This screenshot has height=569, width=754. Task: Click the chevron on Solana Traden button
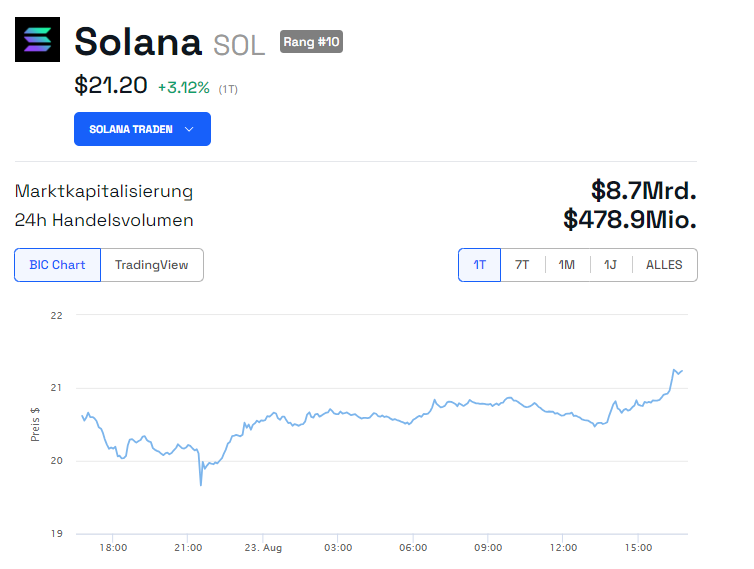[x=189, y=129]
